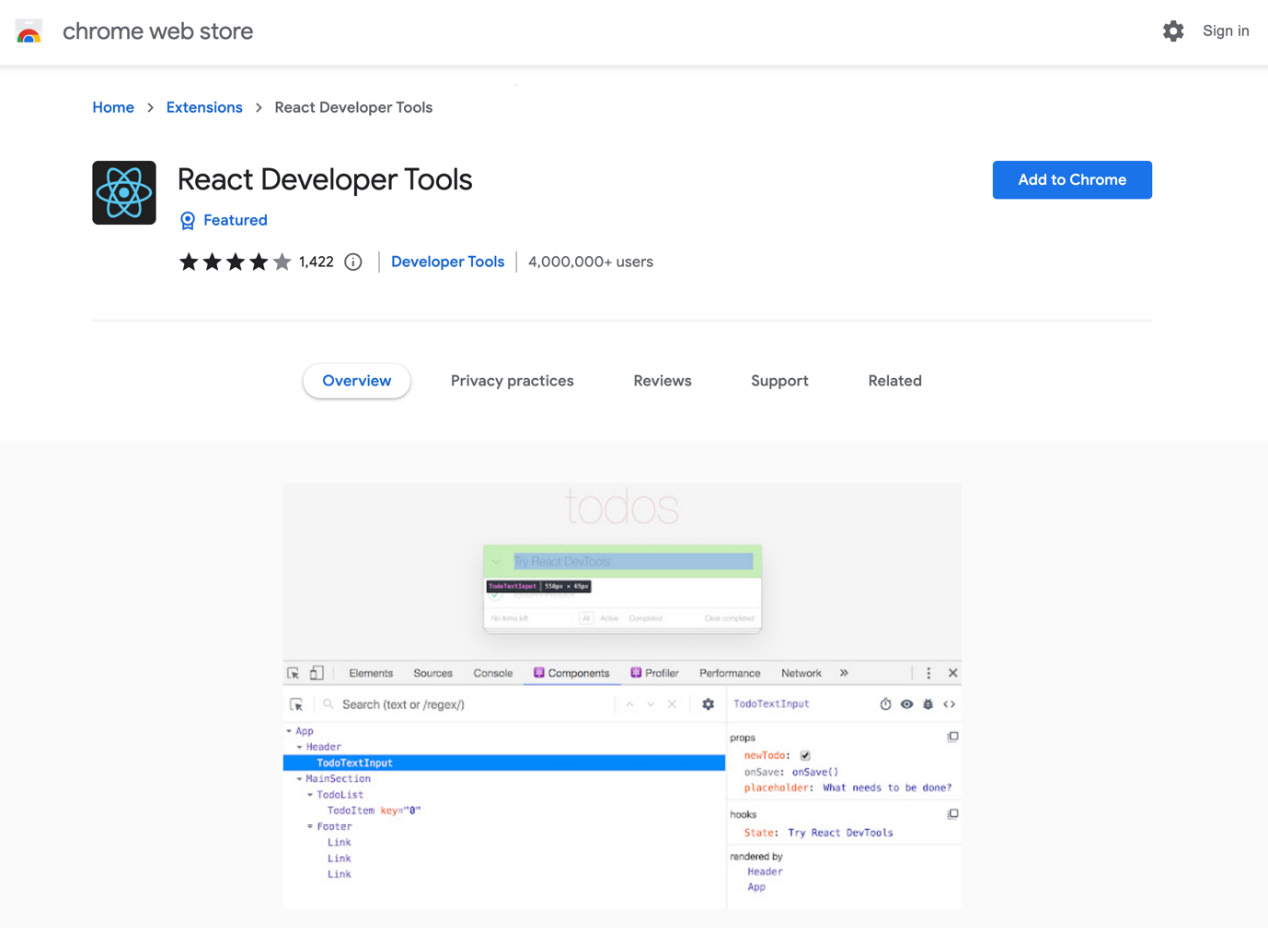Click the DevTools three-dot menu icon
Viewport: 1268px width, 928px height.
click(929, 672)
